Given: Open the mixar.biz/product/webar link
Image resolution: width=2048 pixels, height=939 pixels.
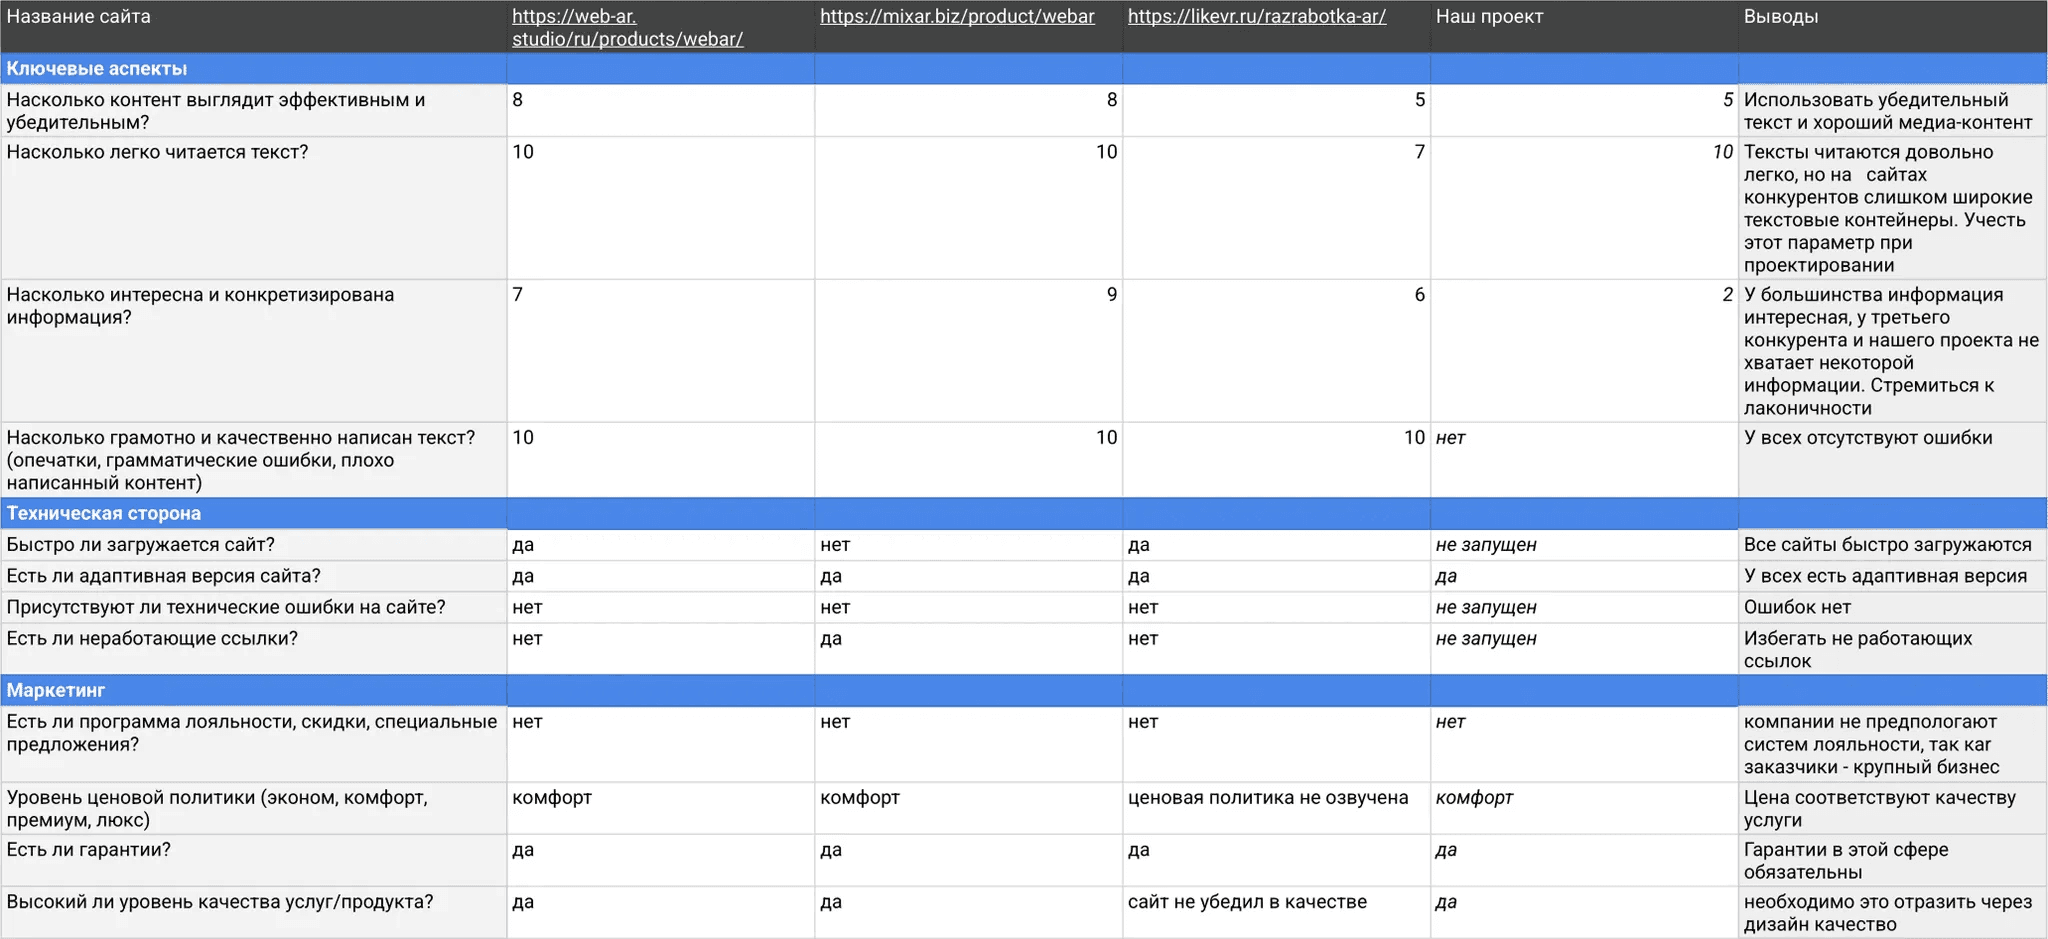Looking at the screenshot, I should [x=957, y=17].
